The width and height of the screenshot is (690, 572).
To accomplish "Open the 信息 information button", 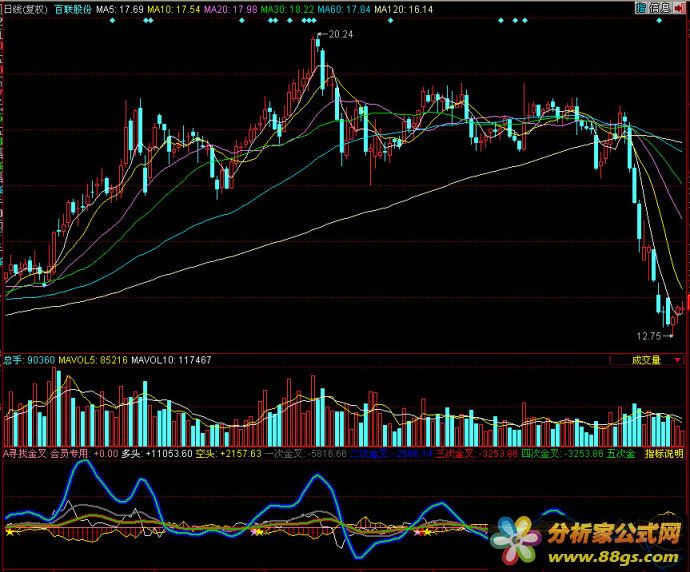I will pos(659,8).
